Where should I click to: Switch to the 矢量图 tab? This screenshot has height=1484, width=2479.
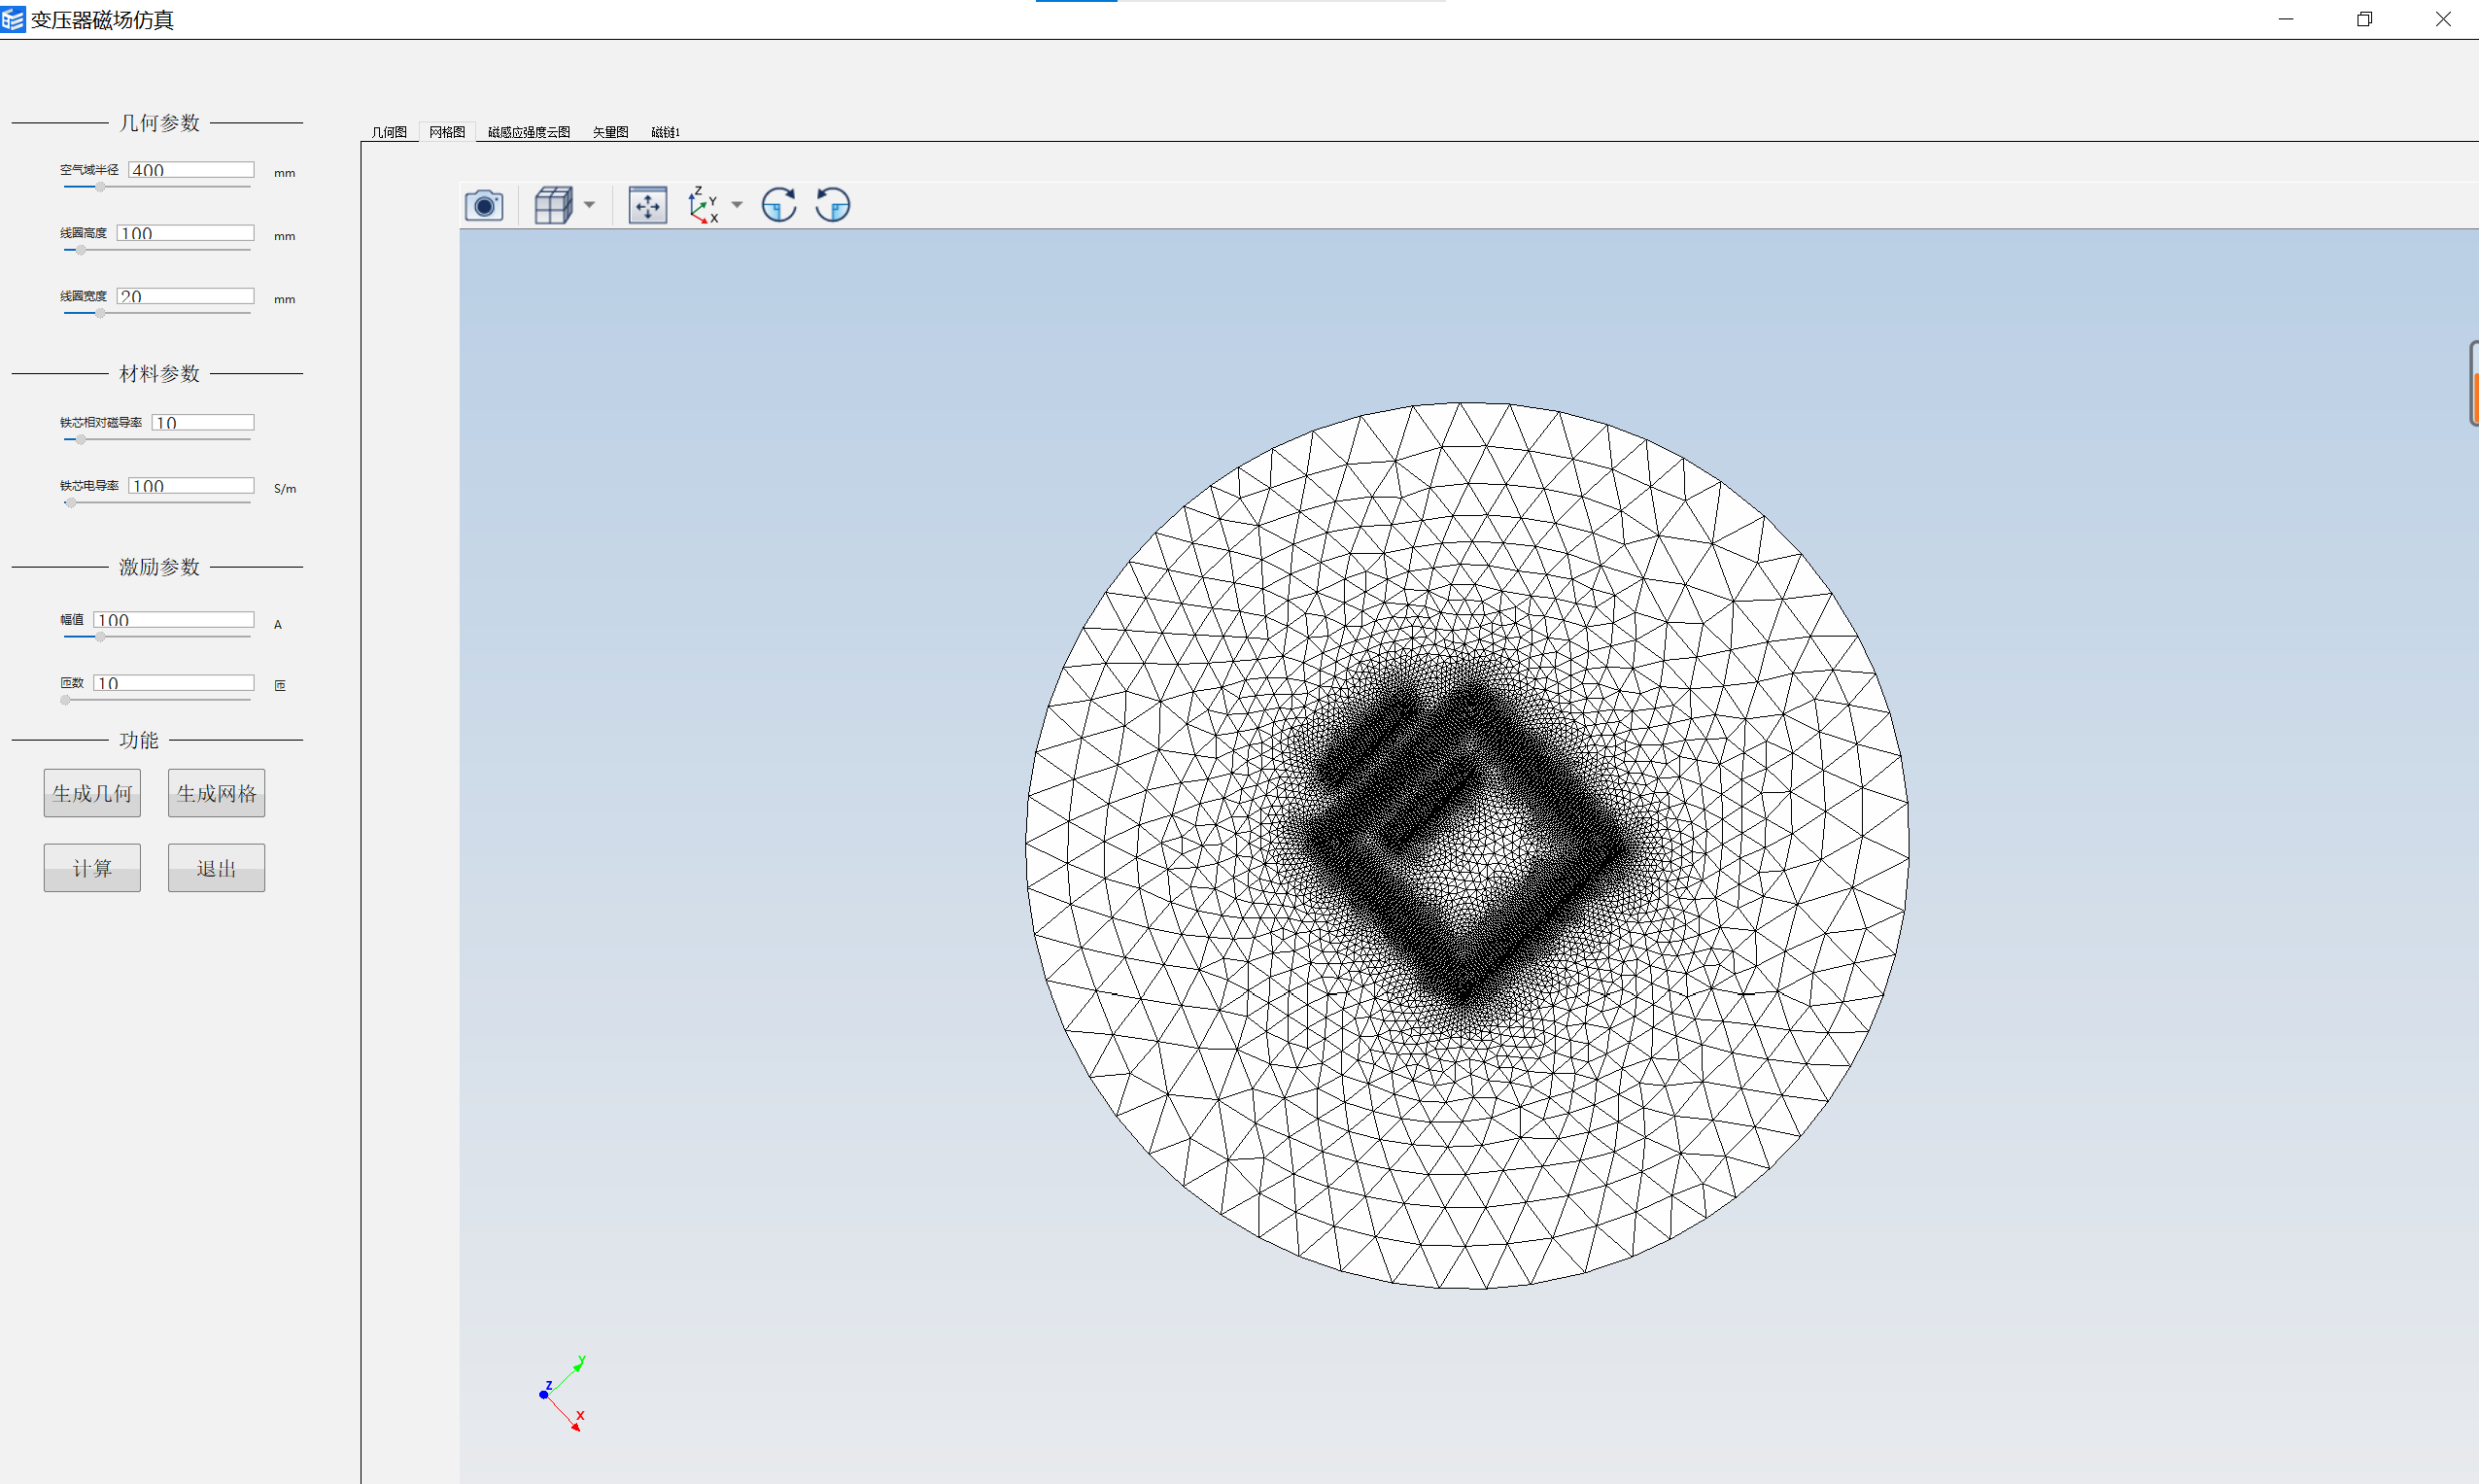point(610,132)
